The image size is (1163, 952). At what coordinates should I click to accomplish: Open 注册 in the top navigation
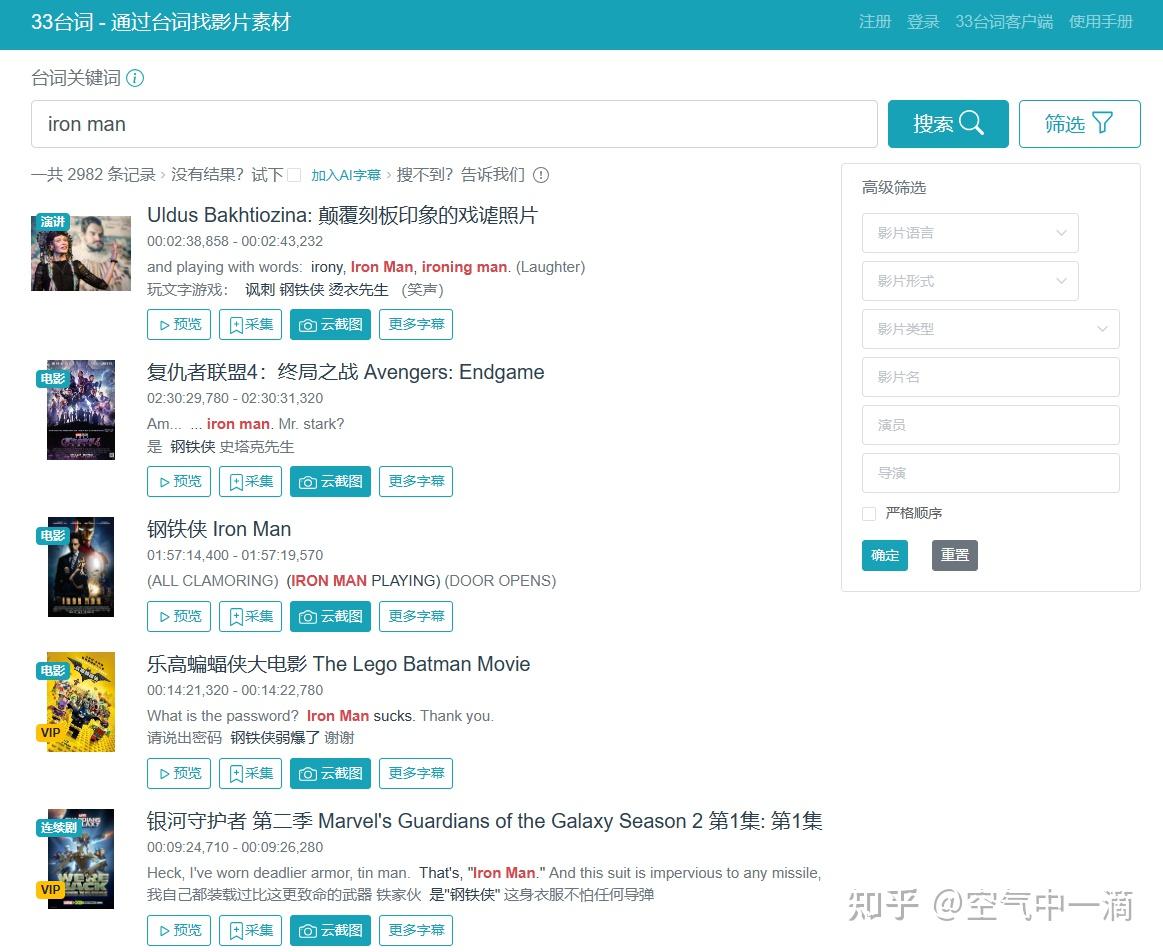[x=874, y=22]
